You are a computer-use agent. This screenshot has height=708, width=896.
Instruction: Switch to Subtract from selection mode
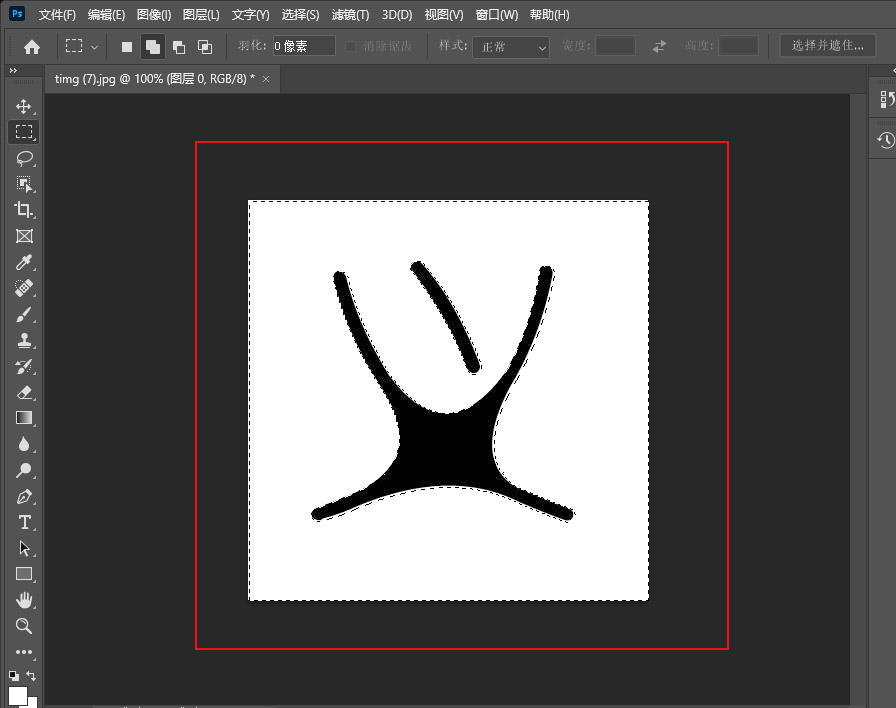click(x=178, y=46)
